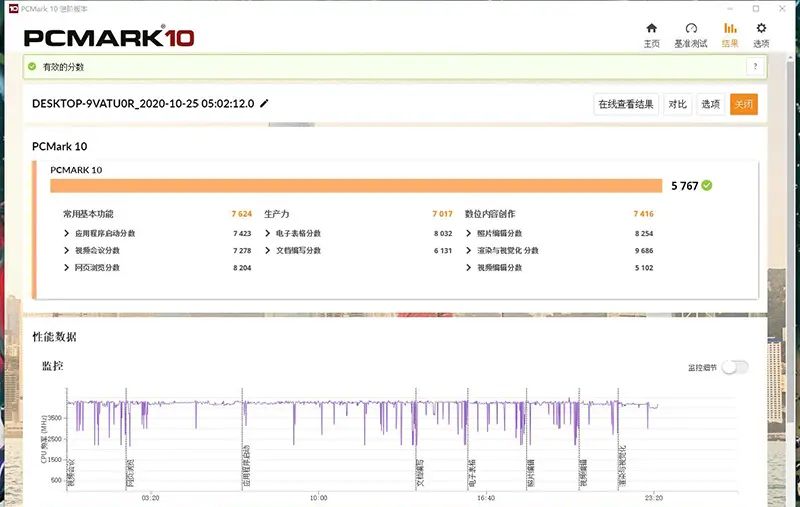The height and width of the screenshot is (507, 800).
Task: Click the pencil icon to rename result
Action: point(264,104)
